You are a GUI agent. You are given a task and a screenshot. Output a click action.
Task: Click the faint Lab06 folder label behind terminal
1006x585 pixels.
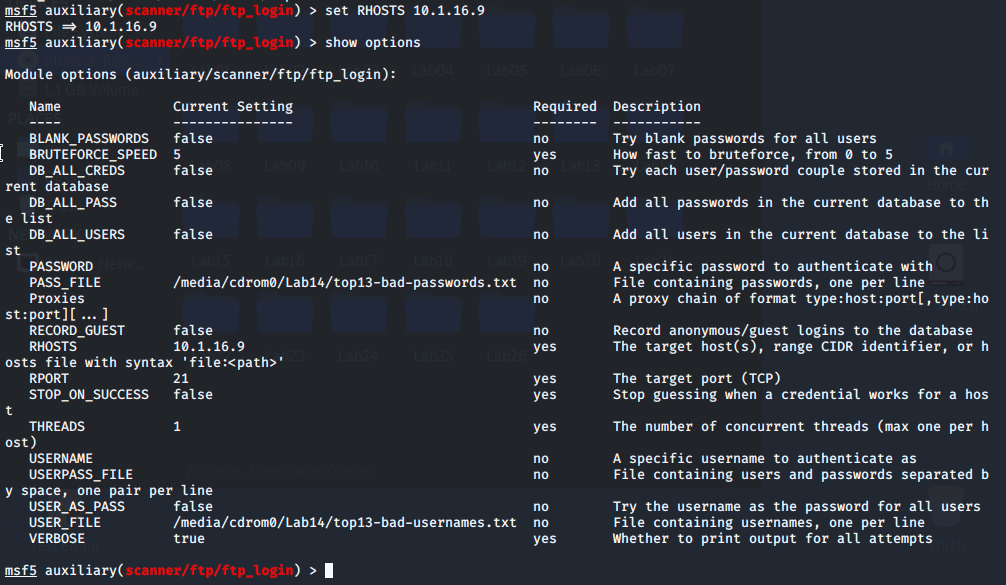pyautogui.click(x=581, y=71)
